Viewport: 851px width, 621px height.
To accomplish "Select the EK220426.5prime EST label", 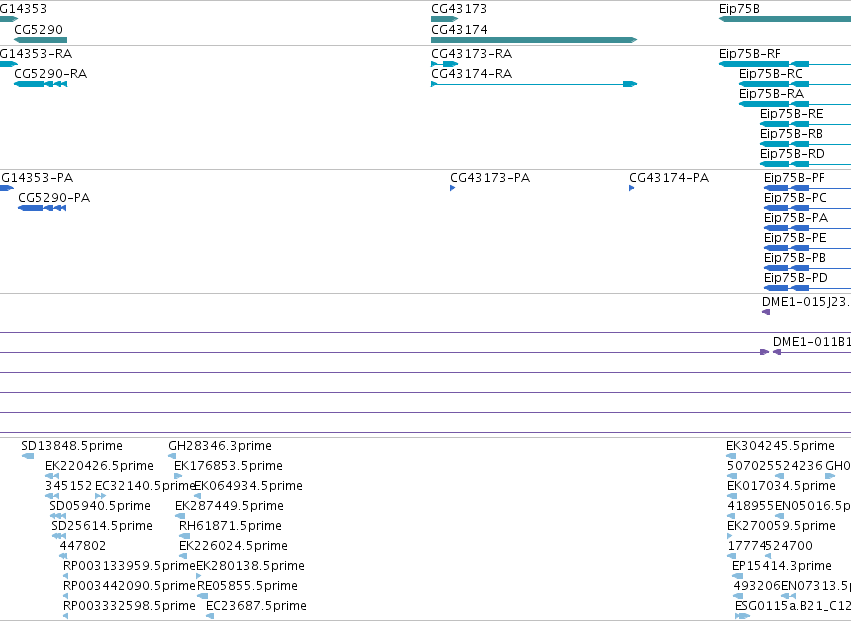I will (99, 466).
